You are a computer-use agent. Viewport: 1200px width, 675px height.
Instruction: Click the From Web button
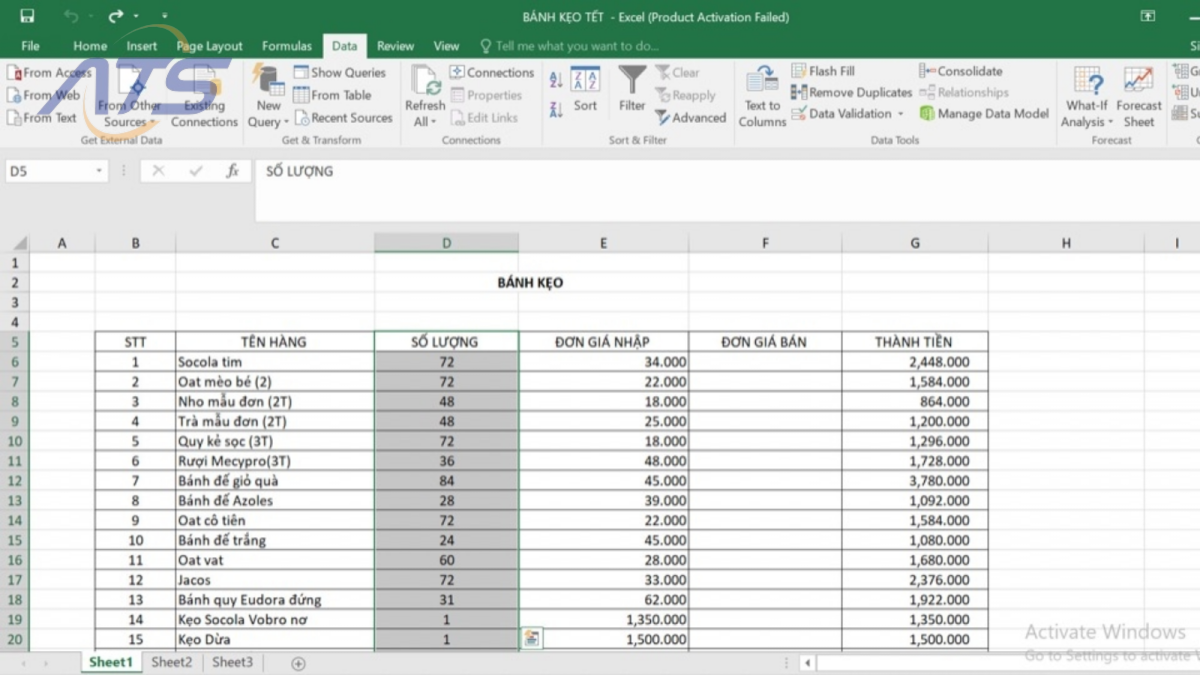(x=44, y=95)
